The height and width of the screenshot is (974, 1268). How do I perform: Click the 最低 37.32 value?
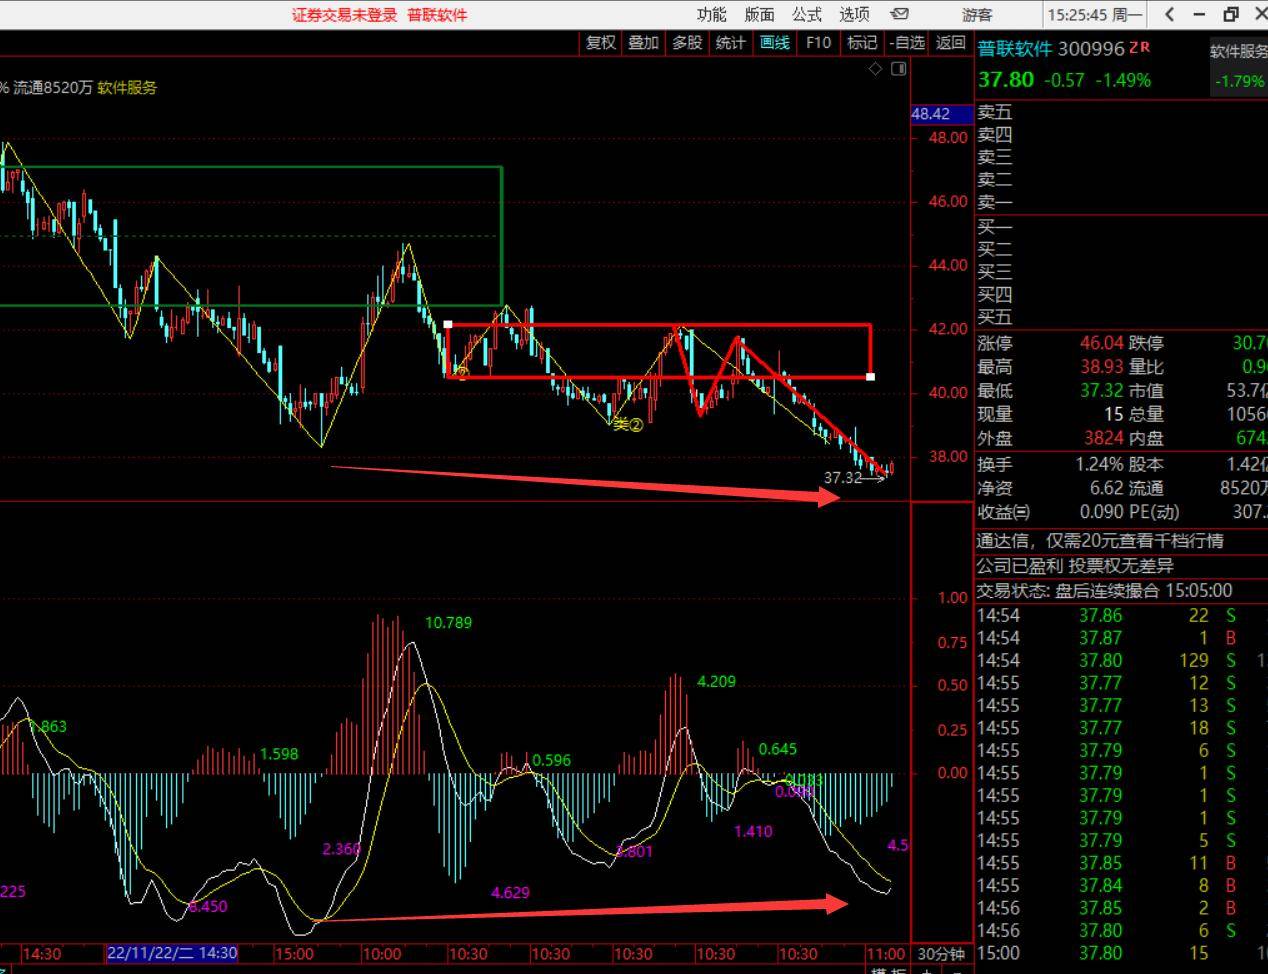[x=1101, y=390]
